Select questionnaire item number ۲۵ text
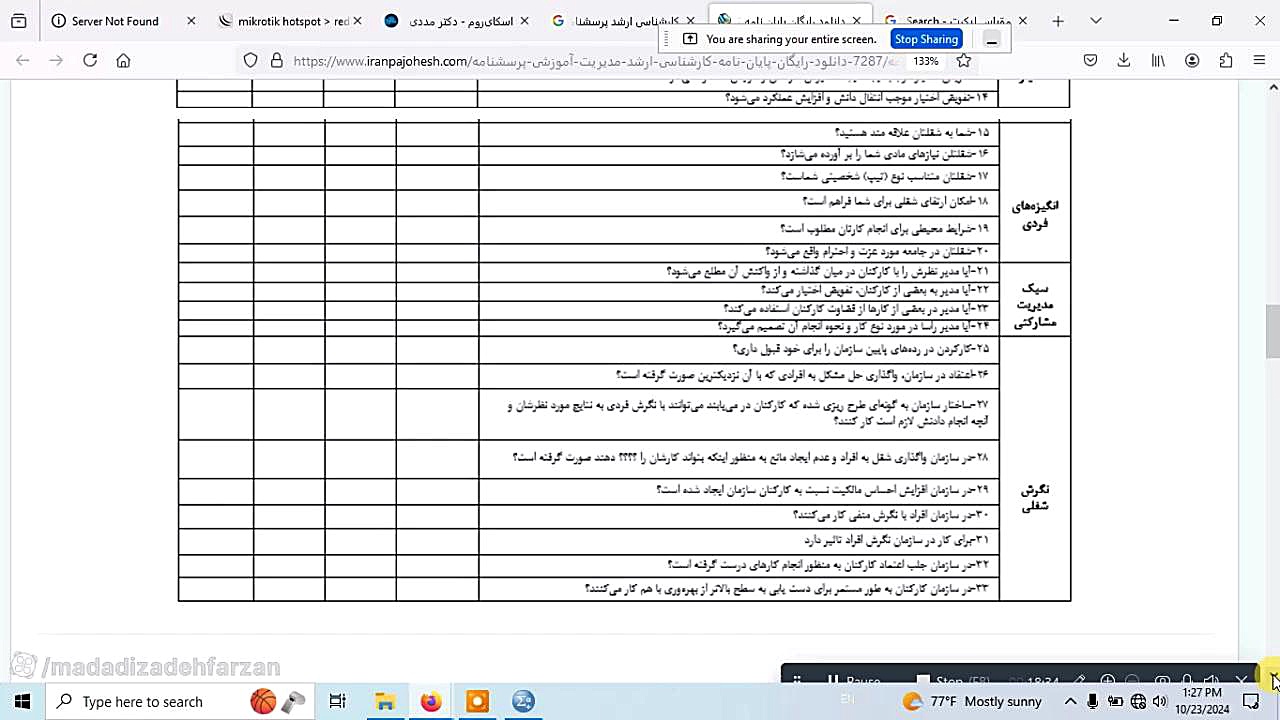 861,349
